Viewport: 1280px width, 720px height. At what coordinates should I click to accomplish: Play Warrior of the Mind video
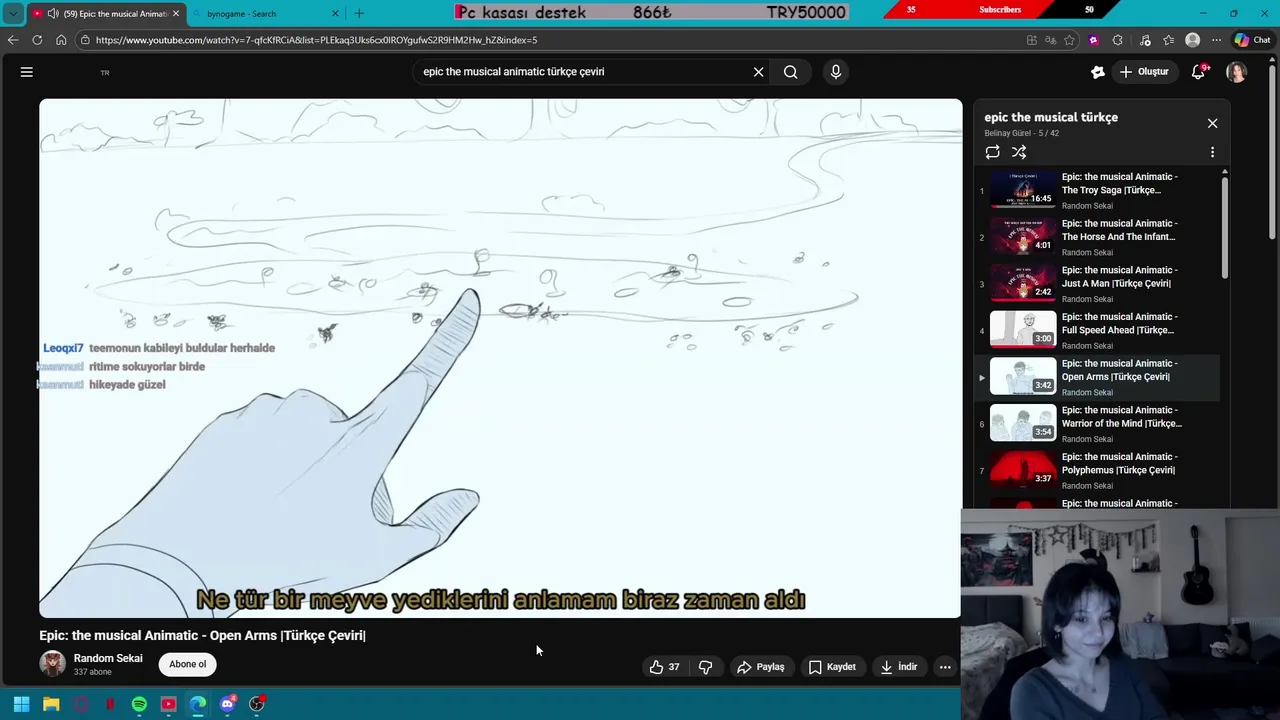click(1097, 424)
